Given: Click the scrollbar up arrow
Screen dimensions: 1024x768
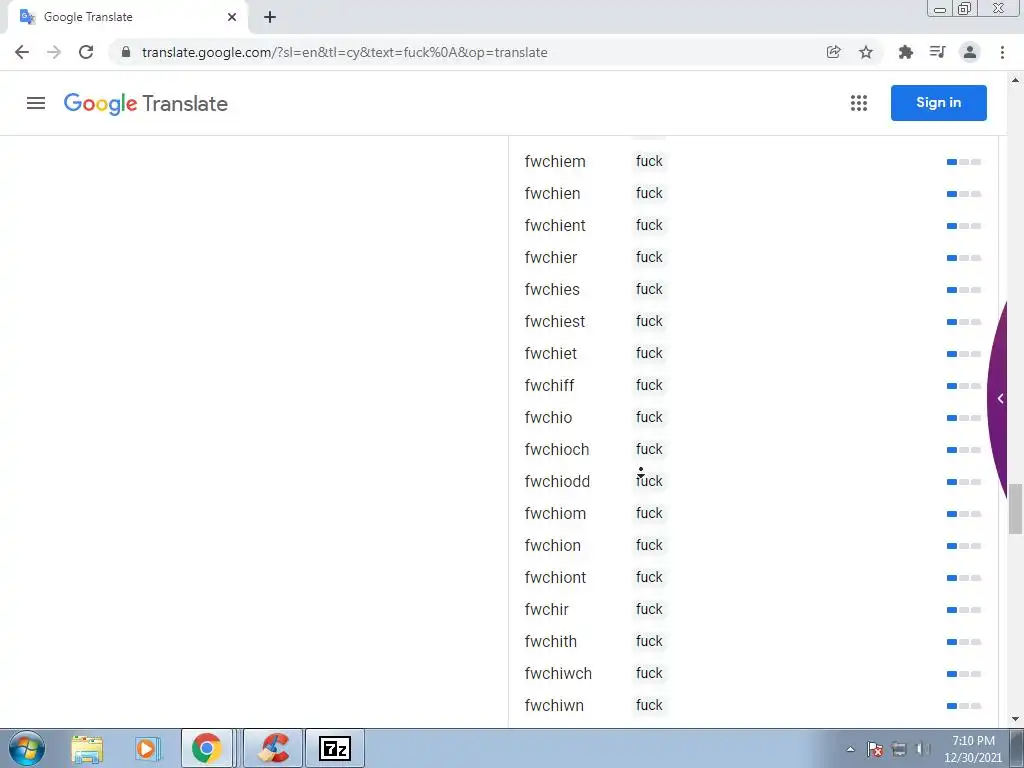Looking at the screenshot, I should click(x=1015, y=80).
